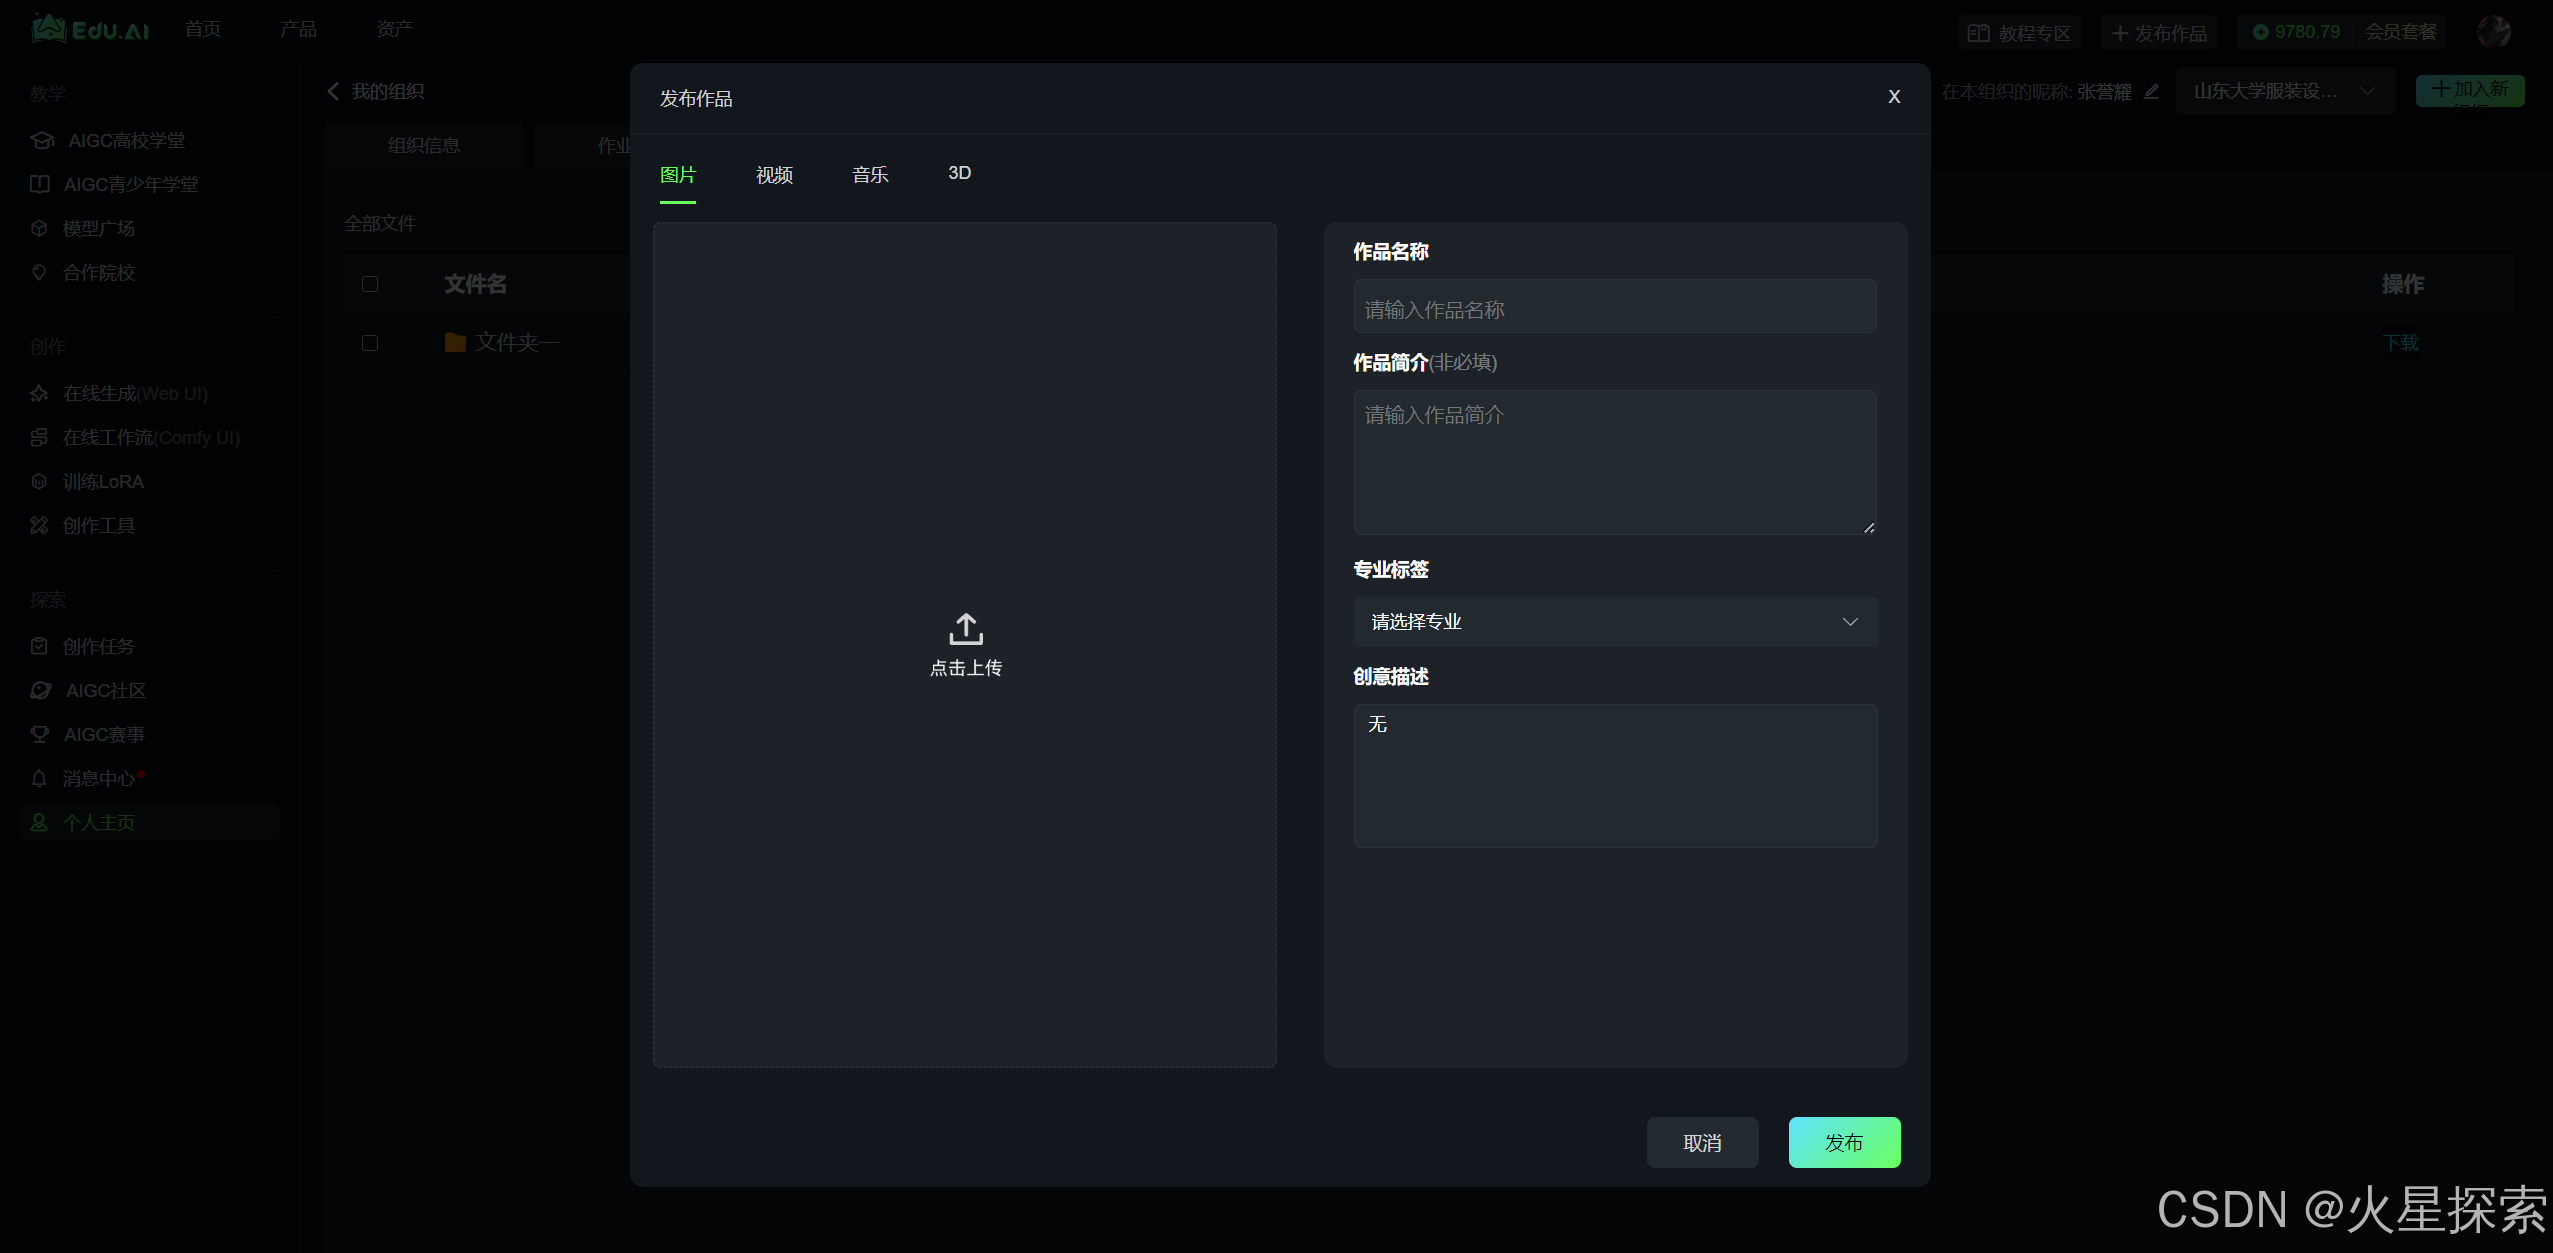Click the 文件夹一 folder icon
Screen dimensions: 2553x1253
pos(455,343)
